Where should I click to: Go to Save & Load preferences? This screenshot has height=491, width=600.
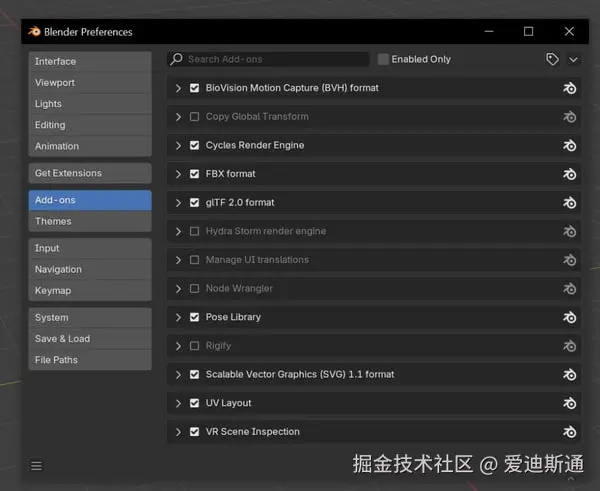click(90, 339)
